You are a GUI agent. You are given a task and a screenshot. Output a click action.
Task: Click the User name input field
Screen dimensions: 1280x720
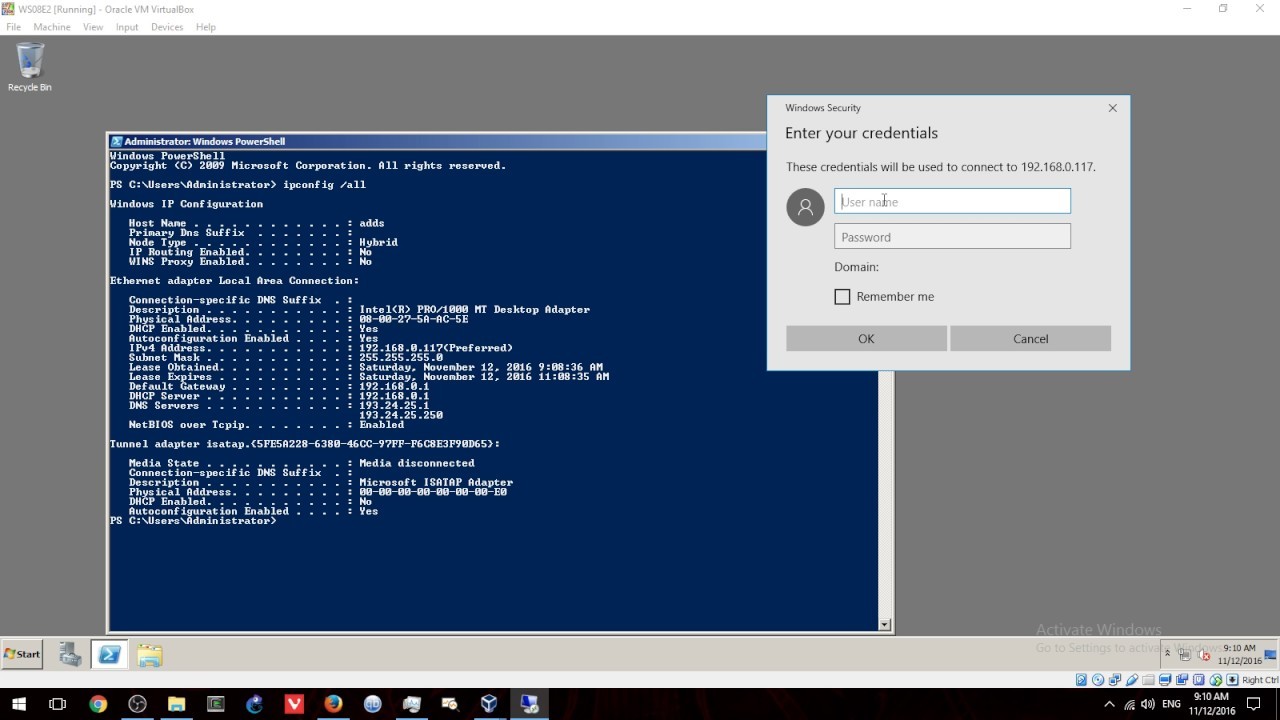[x=952, y=201]
